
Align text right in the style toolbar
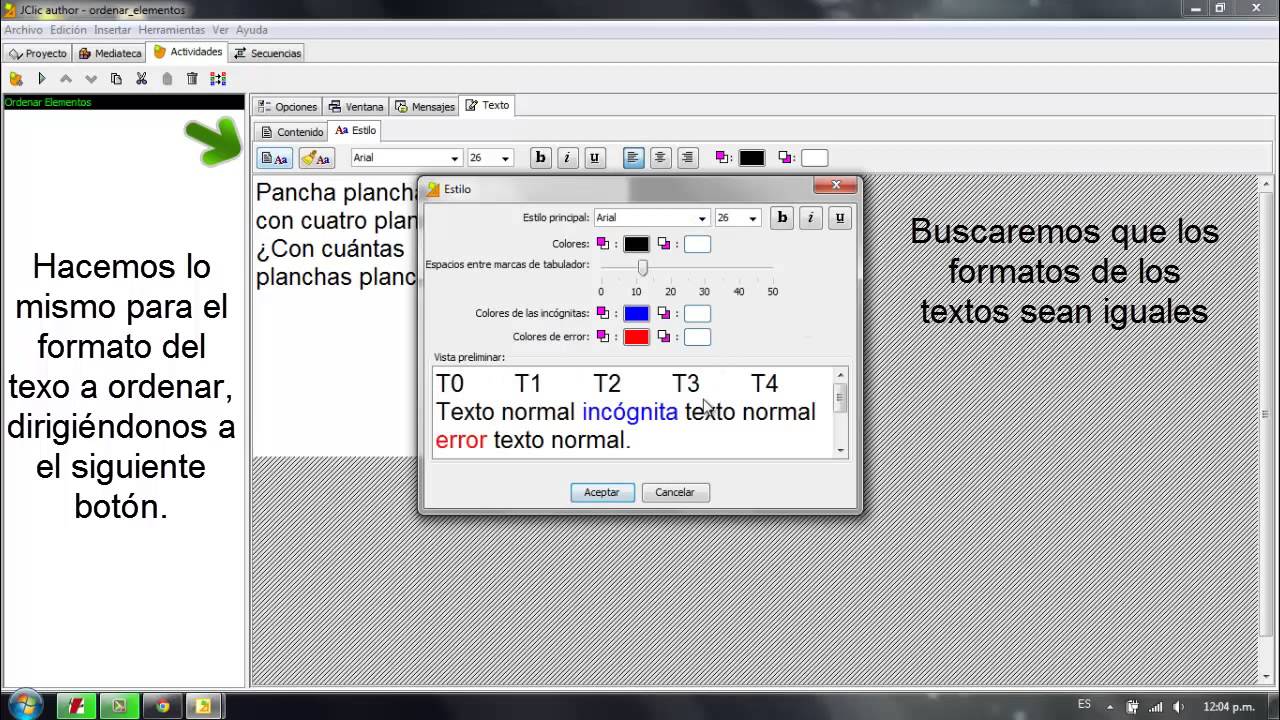coord(687,157)
